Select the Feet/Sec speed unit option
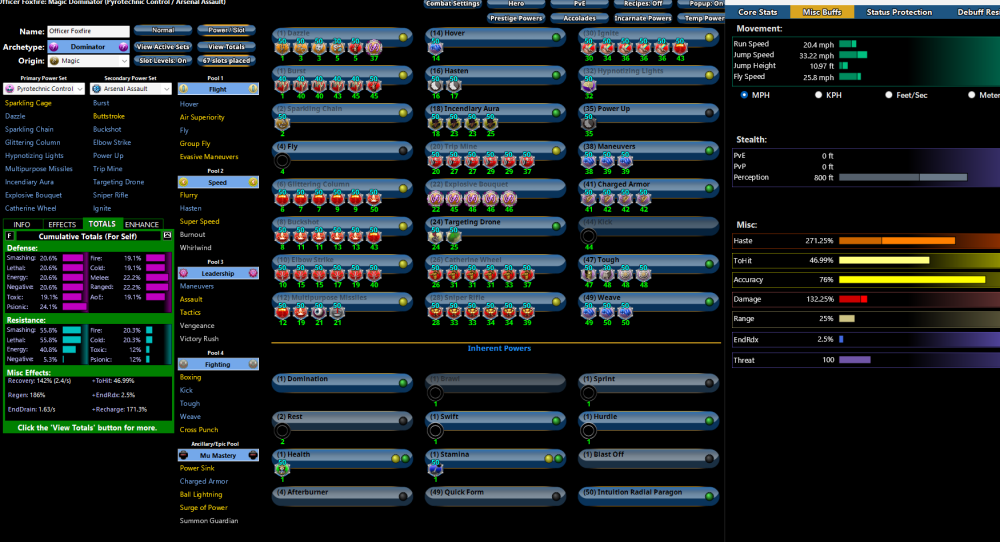 [x=890, y=95]
